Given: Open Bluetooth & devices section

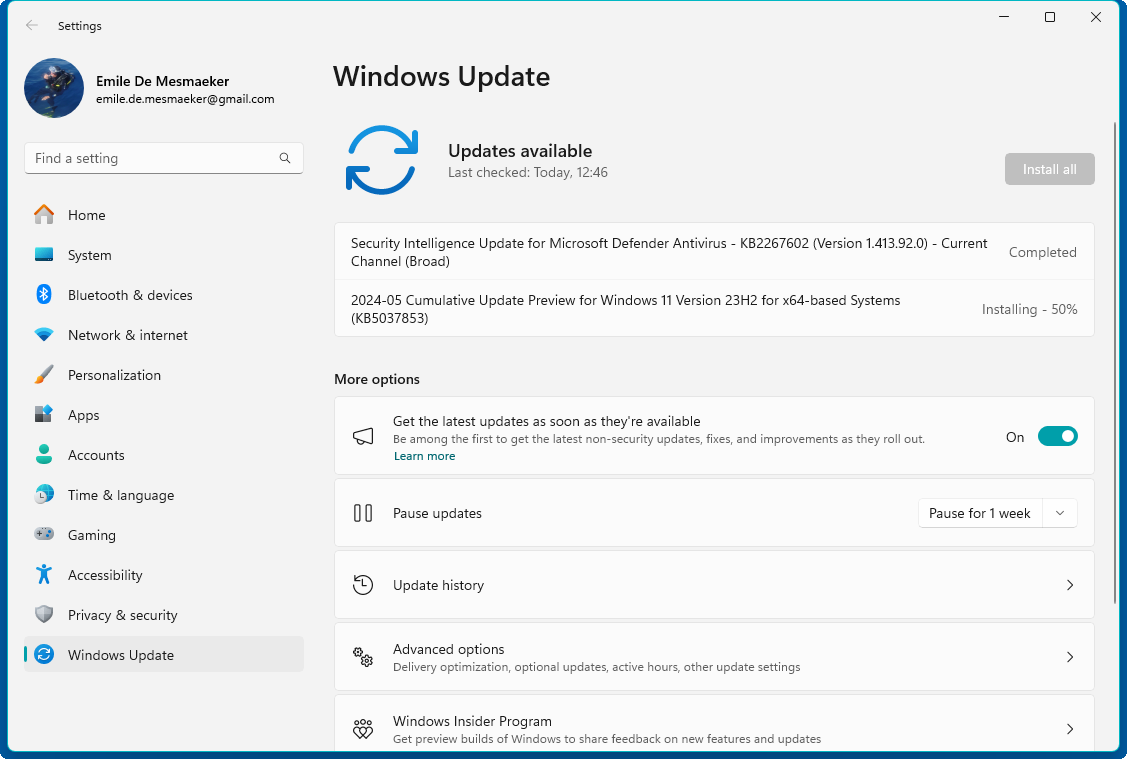Looking at the screenshot, I should pos(164,295).
